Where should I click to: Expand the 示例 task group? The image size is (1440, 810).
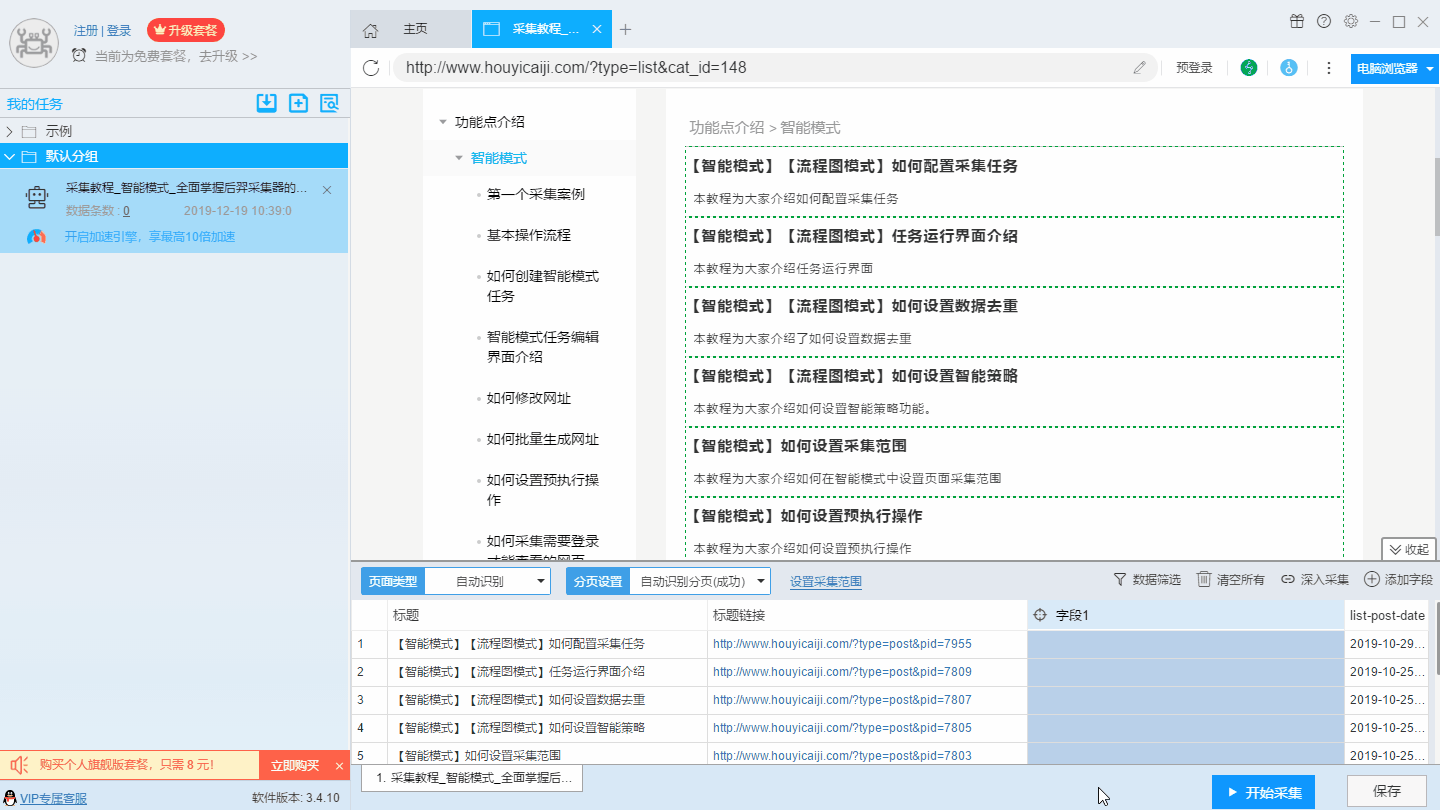9,131
